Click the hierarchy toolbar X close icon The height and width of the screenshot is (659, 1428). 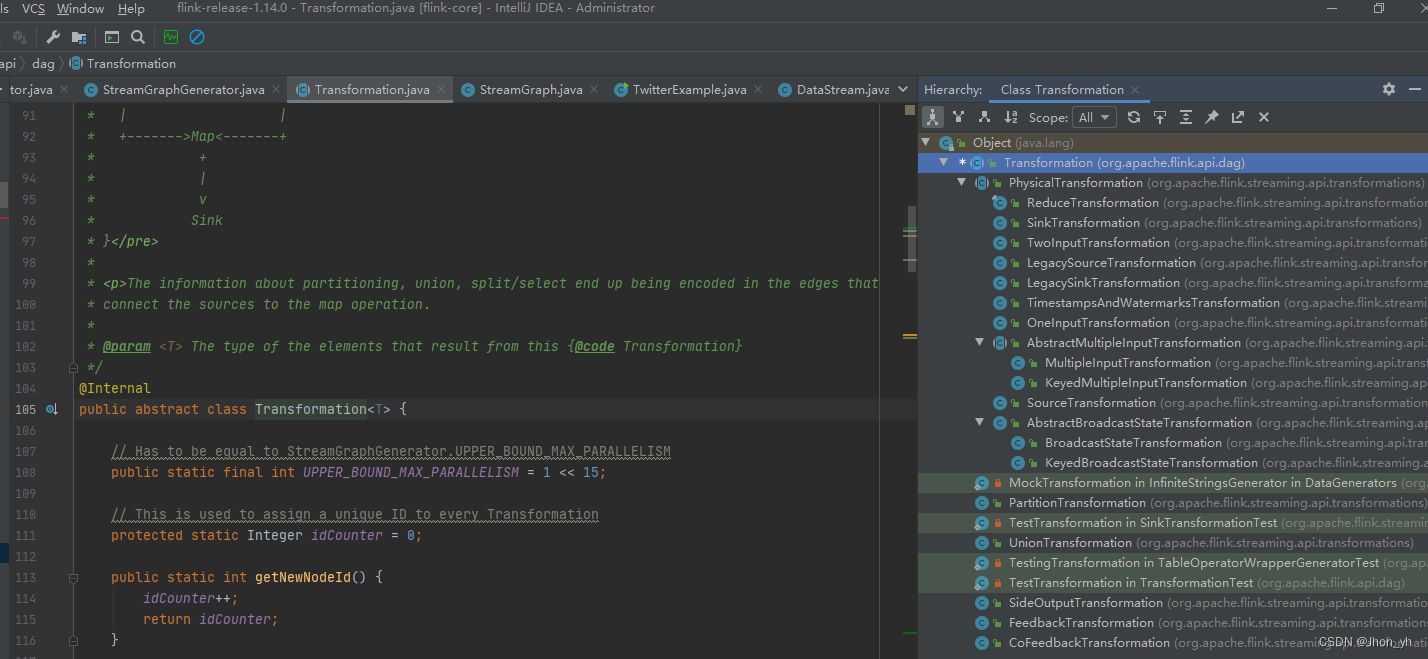tap(1263, 117)
